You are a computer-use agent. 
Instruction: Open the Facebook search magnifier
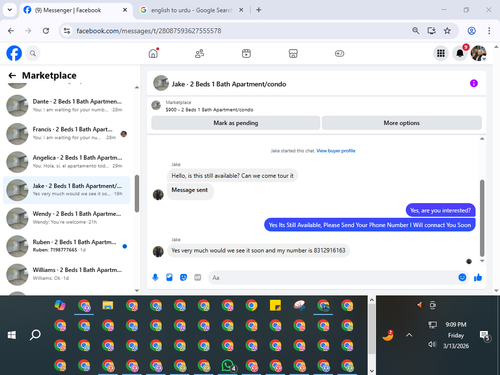pos(33,53)
